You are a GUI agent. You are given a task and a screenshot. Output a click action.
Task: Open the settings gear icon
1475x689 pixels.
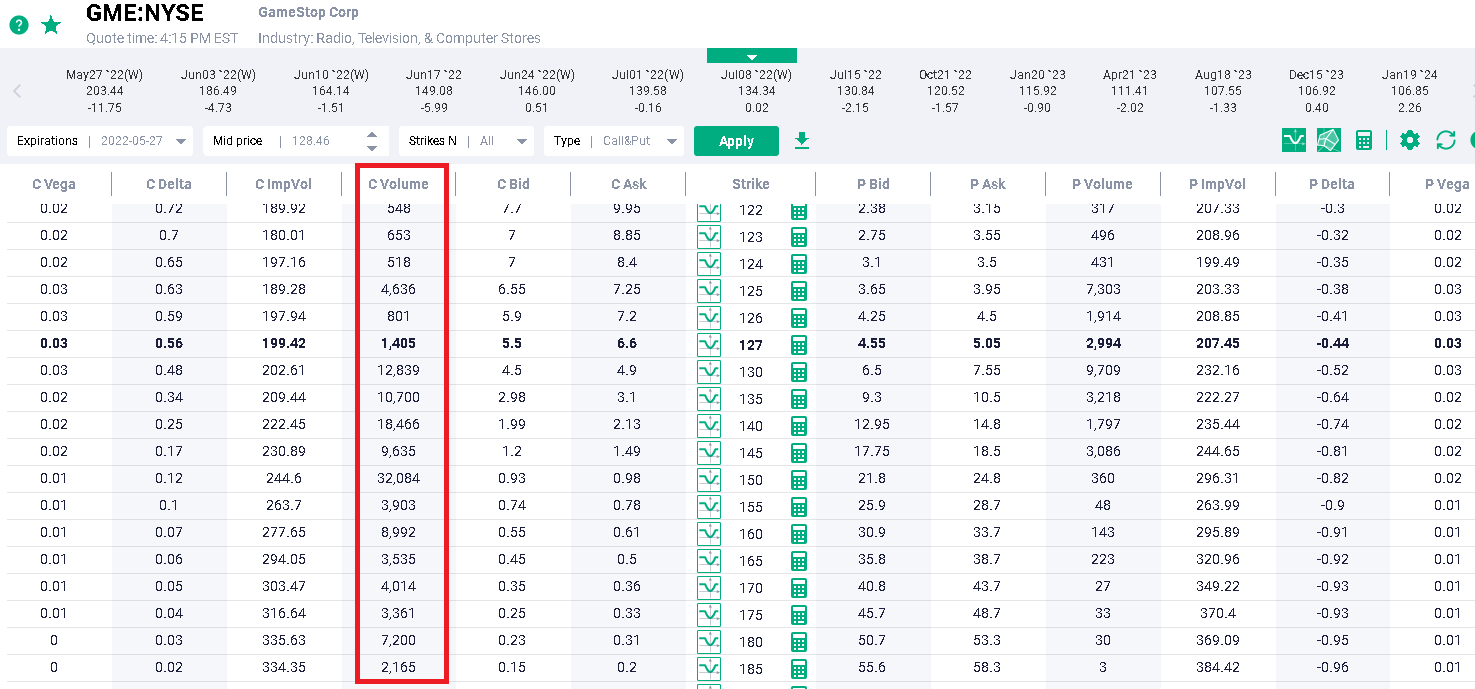[x=1410, y=140]
